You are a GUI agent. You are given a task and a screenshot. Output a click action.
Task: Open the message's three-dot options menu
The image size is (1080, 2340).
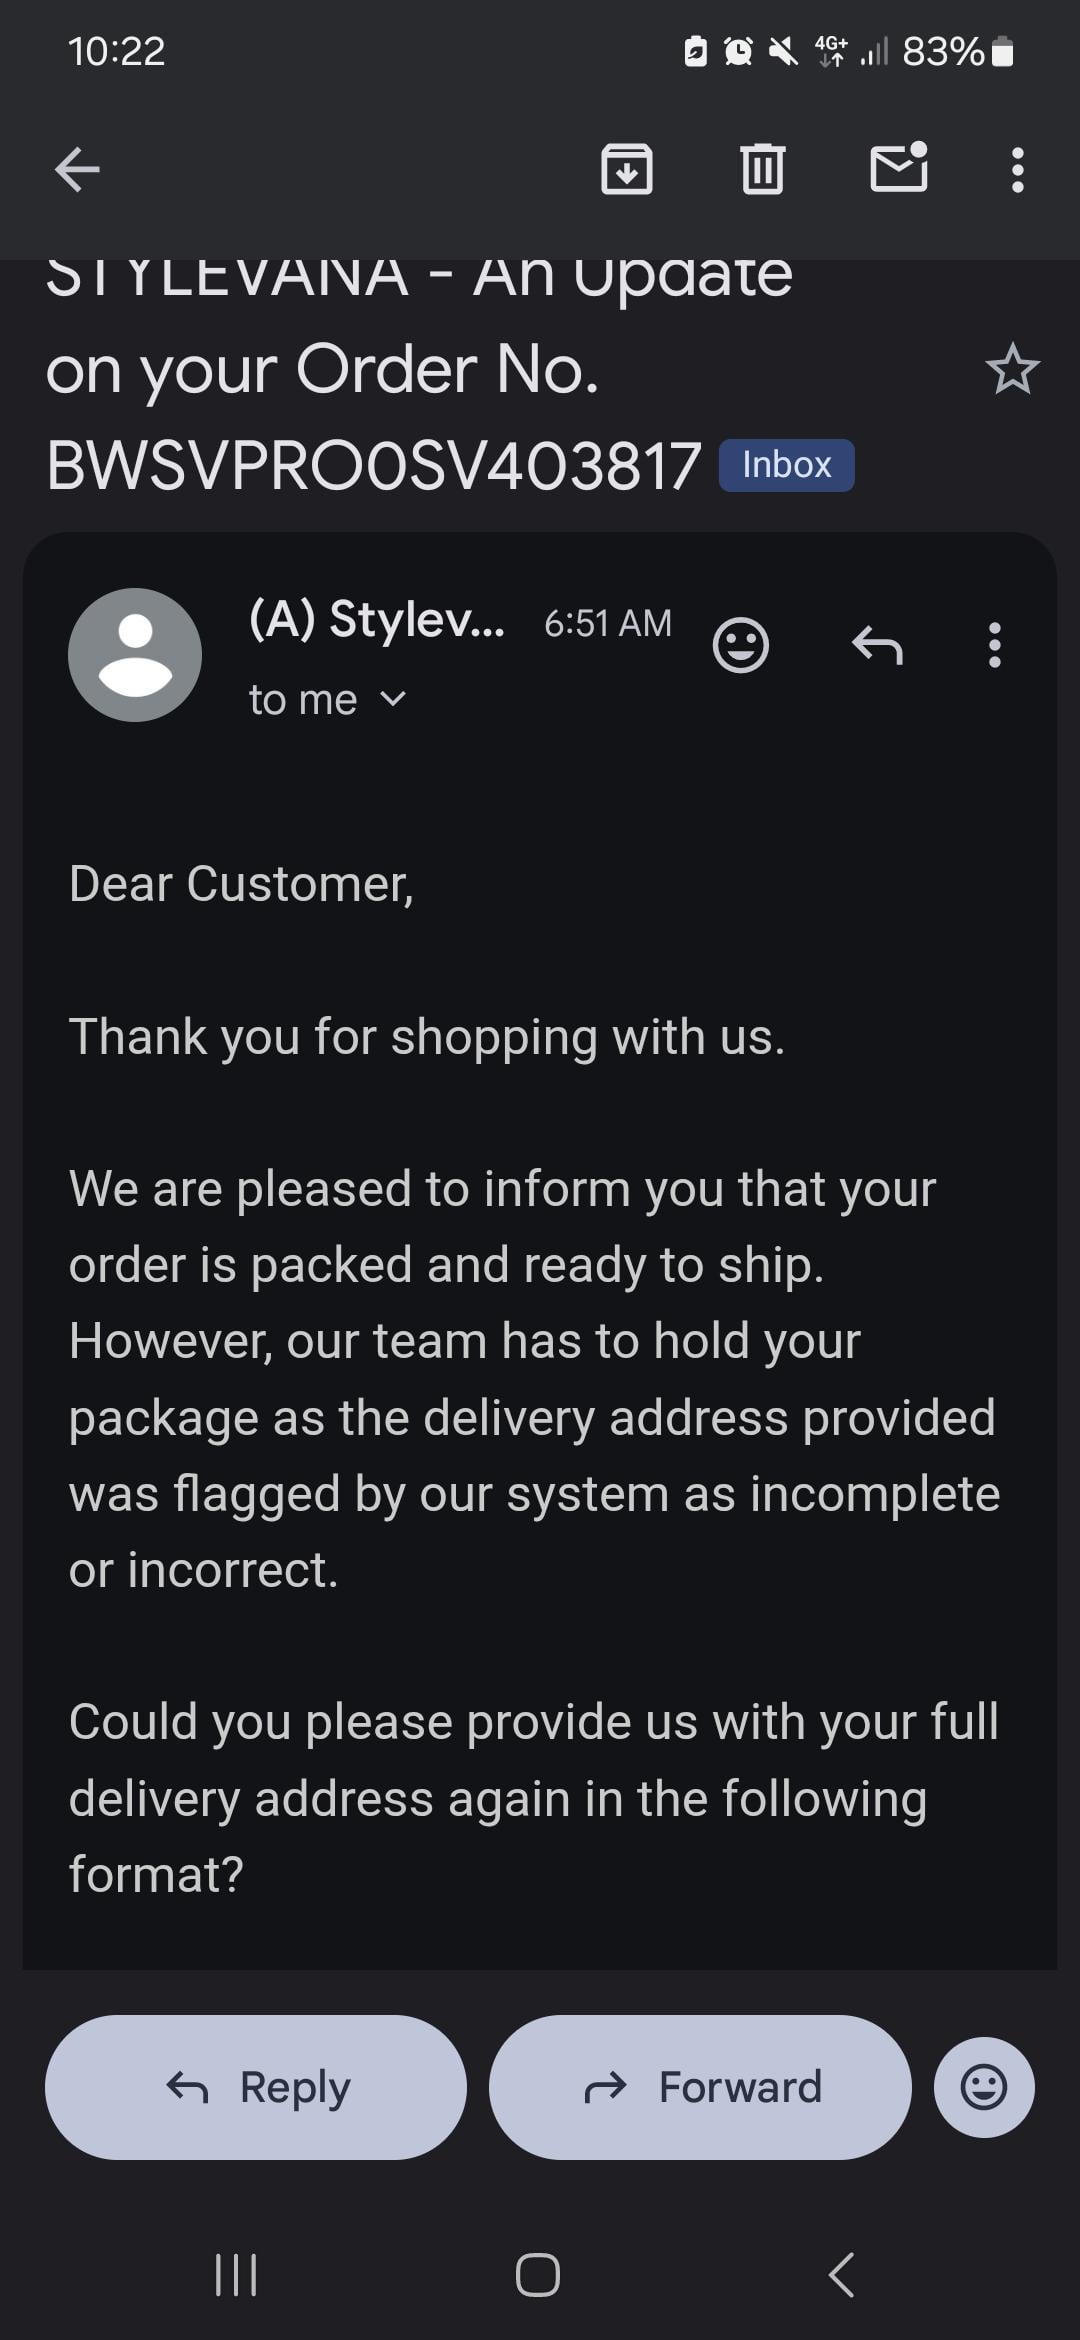[994, 645]
